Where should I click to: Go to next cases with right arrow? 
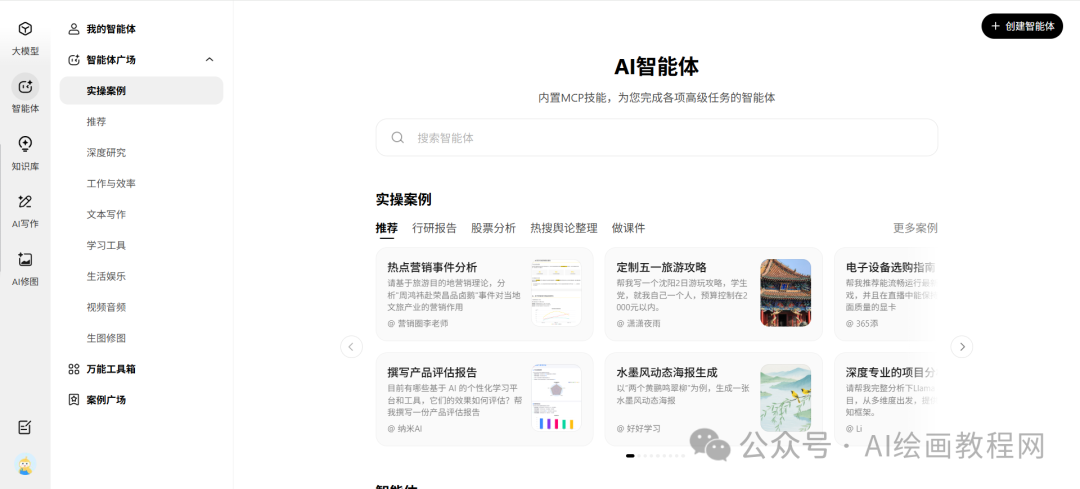[962, 346]
